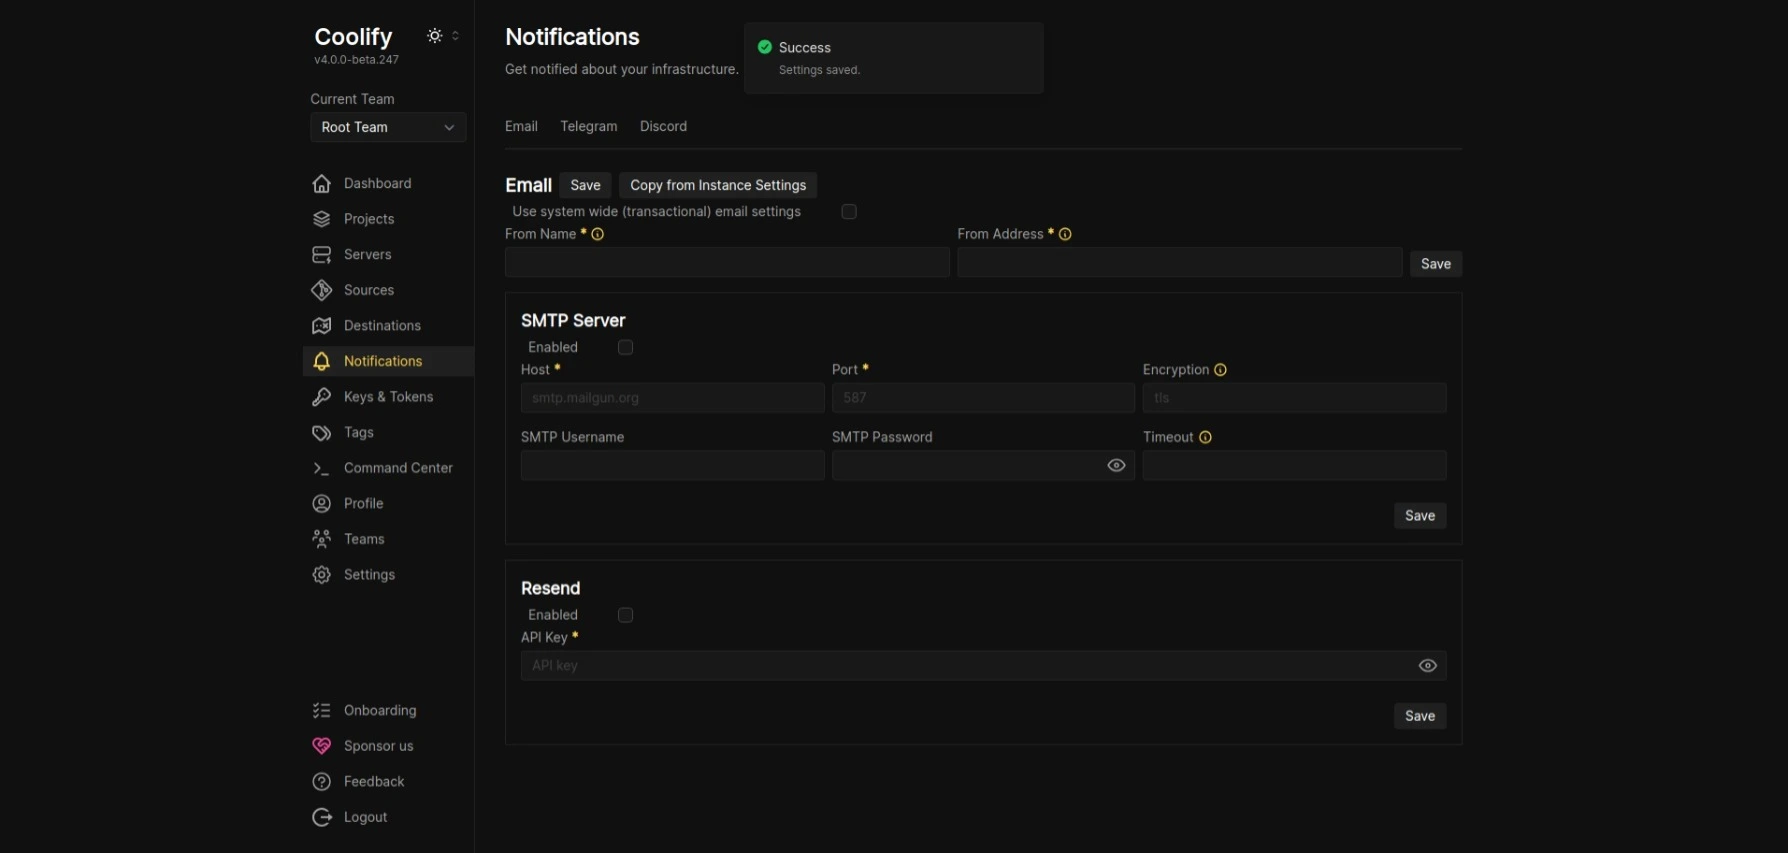Image resolution: width=1788 pixels, height=853 pixels.
Task: Click the Command Center terminal icon
Action: (321, 468)
